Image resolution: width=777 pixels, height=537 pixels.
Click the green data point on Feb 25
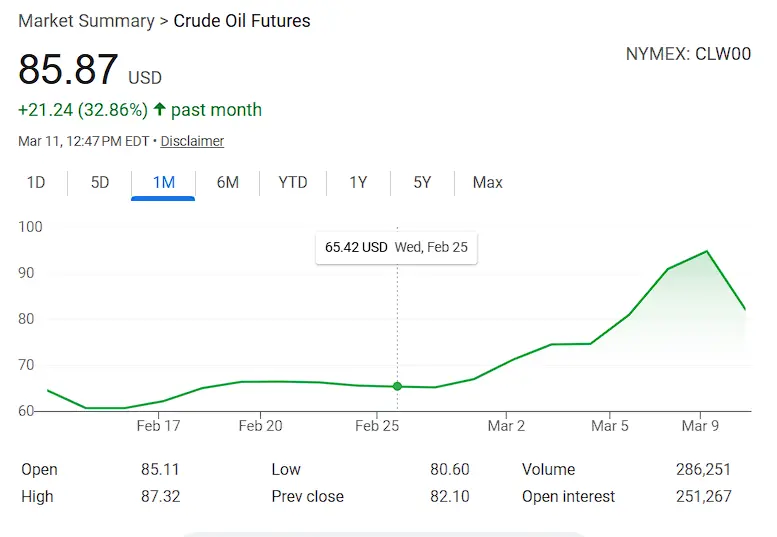pyautogui.click(x=398, y=386)
